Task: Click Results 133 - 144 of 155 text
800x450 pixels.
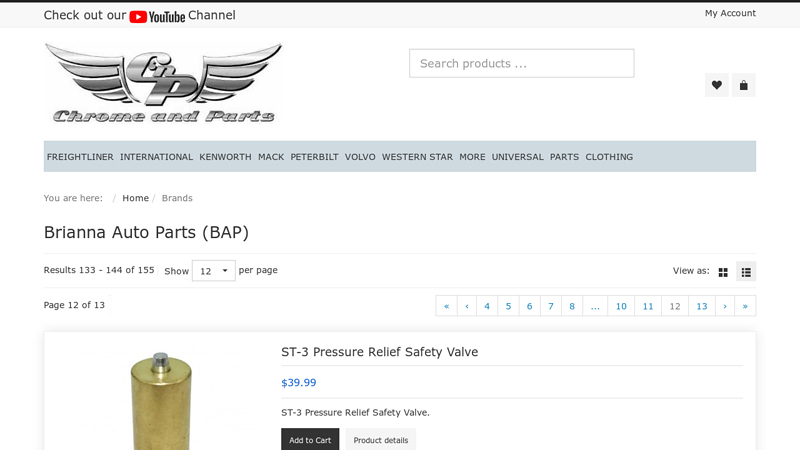Action: [x=99, y=270]
